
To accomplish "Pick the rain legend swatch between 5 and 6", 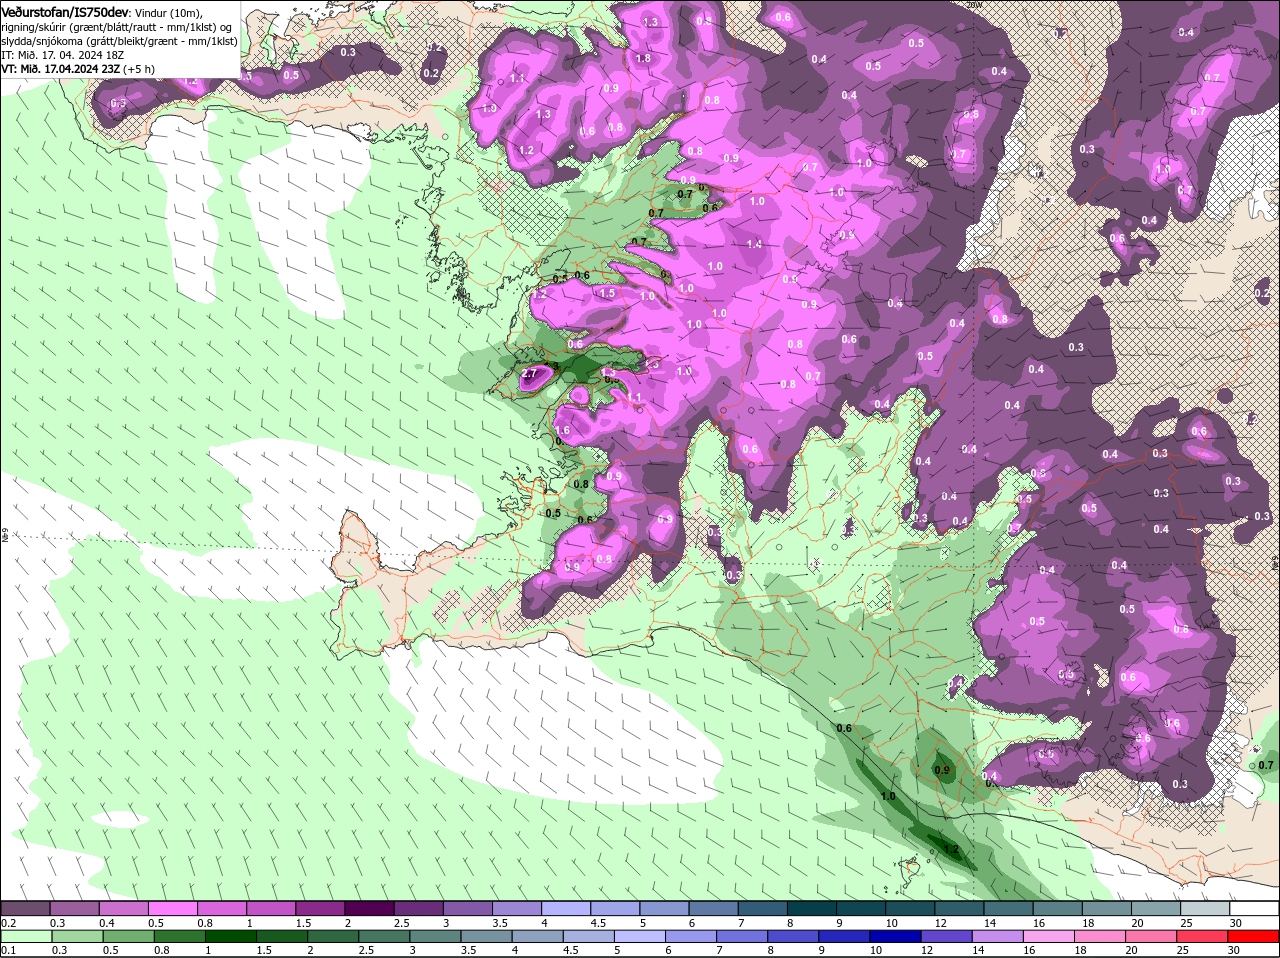I will pos(639,936).
